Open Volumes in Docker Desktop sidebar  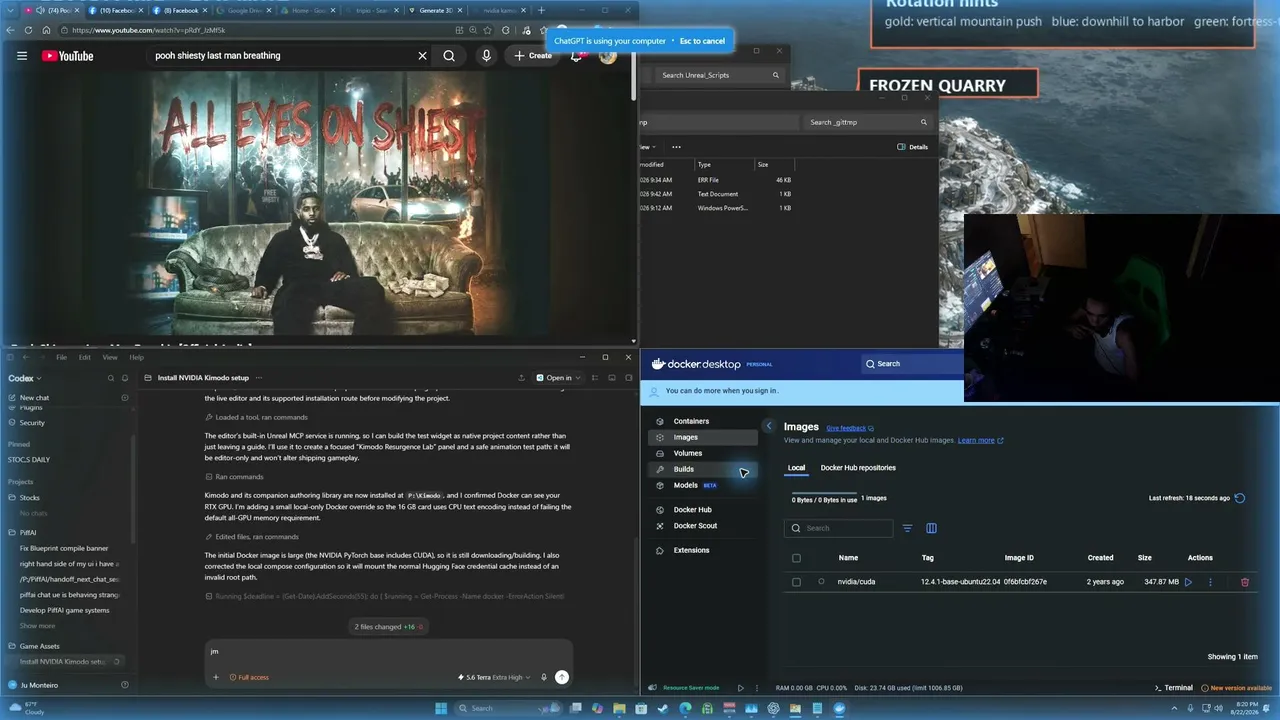[688, 453]
